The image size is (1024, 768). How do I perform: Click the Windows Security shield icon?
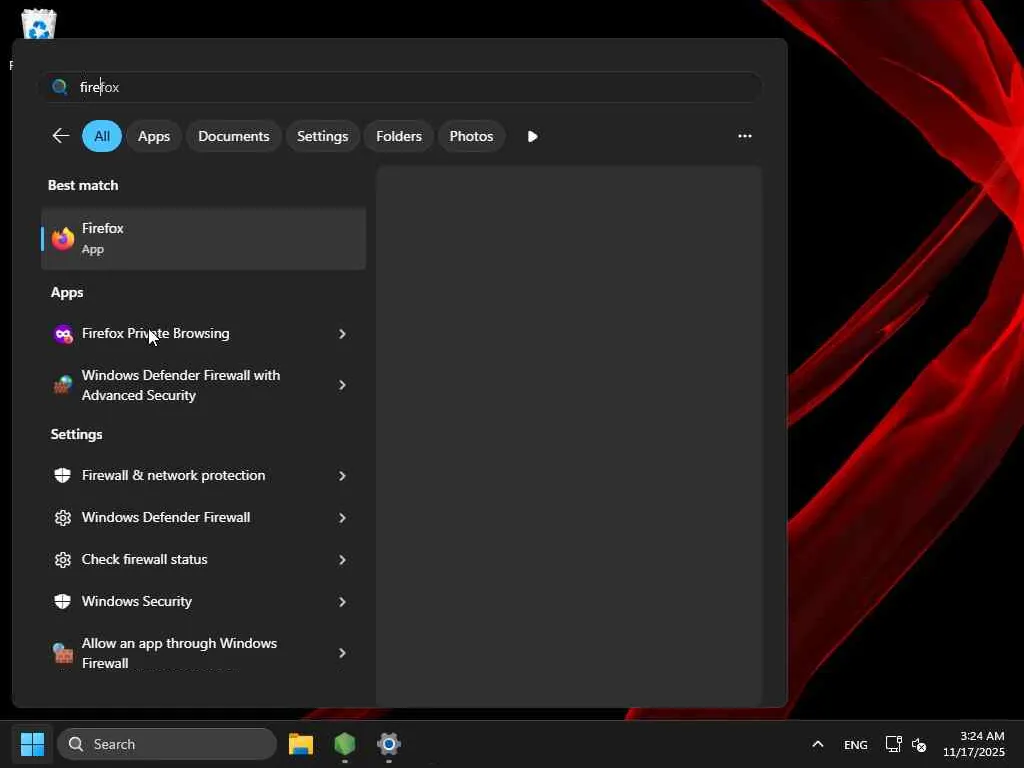coord(63,601)
